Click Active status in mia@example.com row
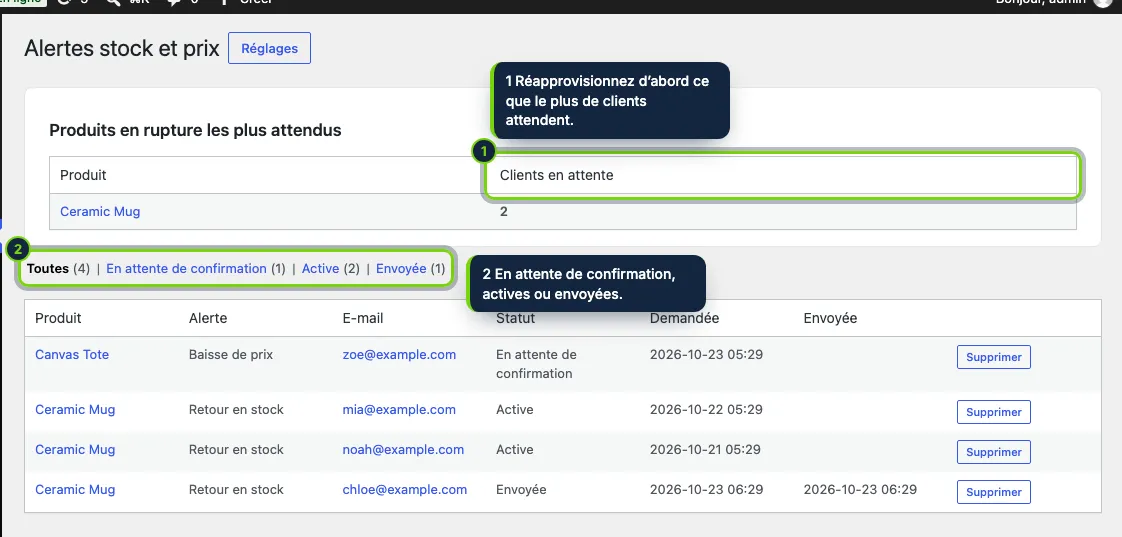This screenshot has height=537, width=1122. pos(514,410)
